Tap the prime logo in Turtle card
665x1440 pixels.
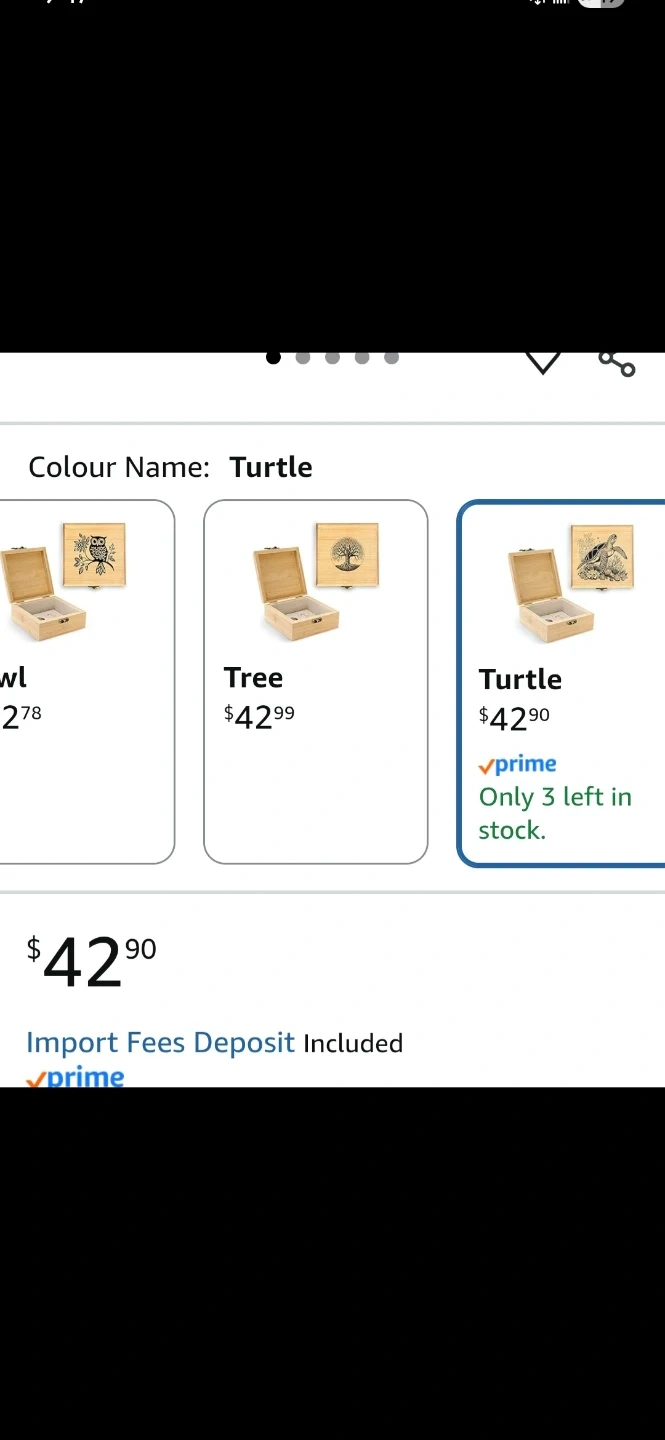click(x=518, y=765)
